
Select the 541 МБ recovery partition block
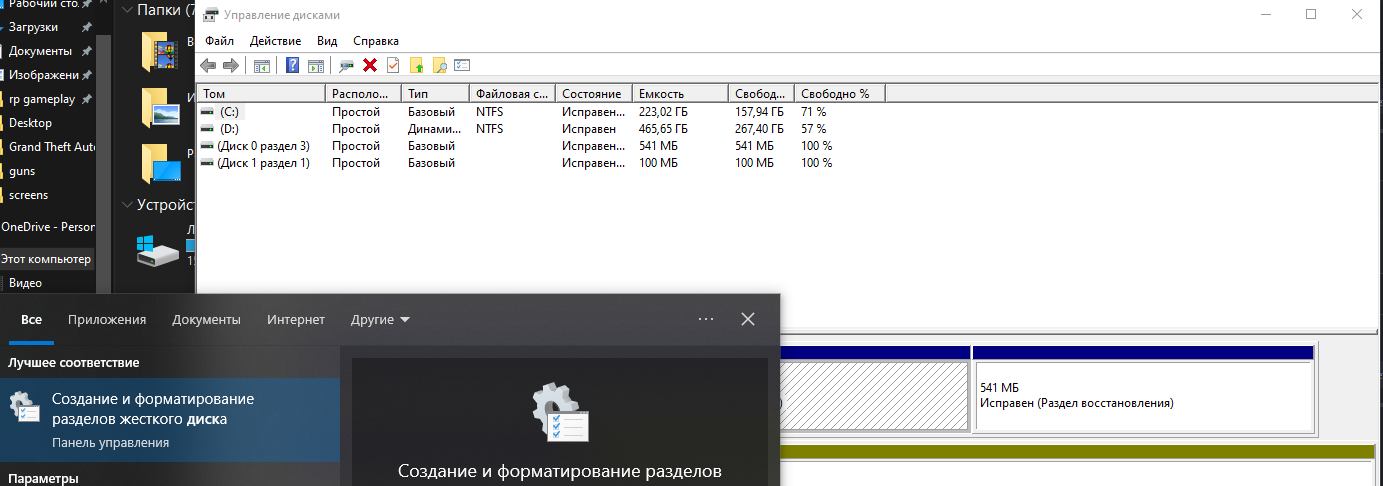1141,395
